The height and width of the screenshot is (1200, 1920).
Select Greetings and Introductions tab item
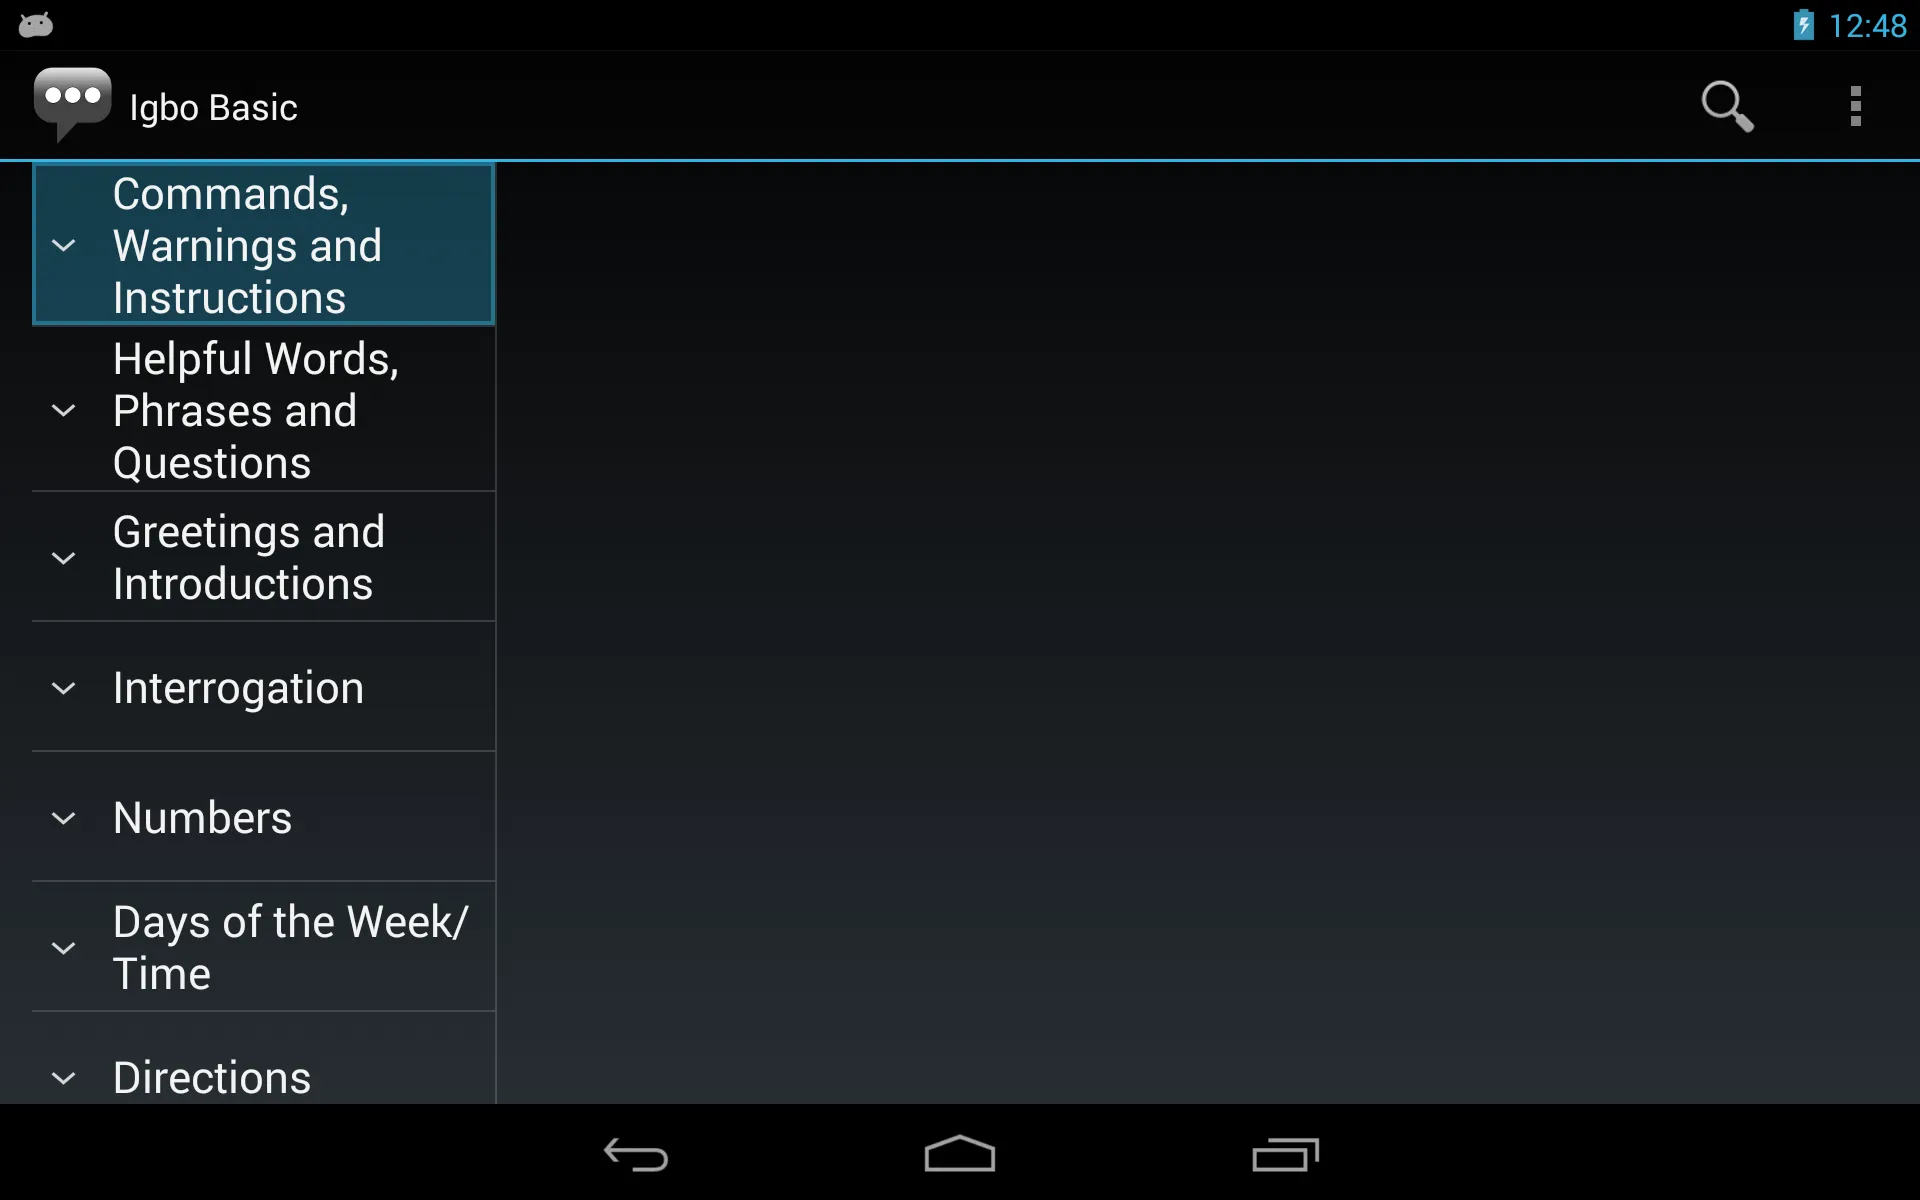pyautogui.click(x=261, y=556)
